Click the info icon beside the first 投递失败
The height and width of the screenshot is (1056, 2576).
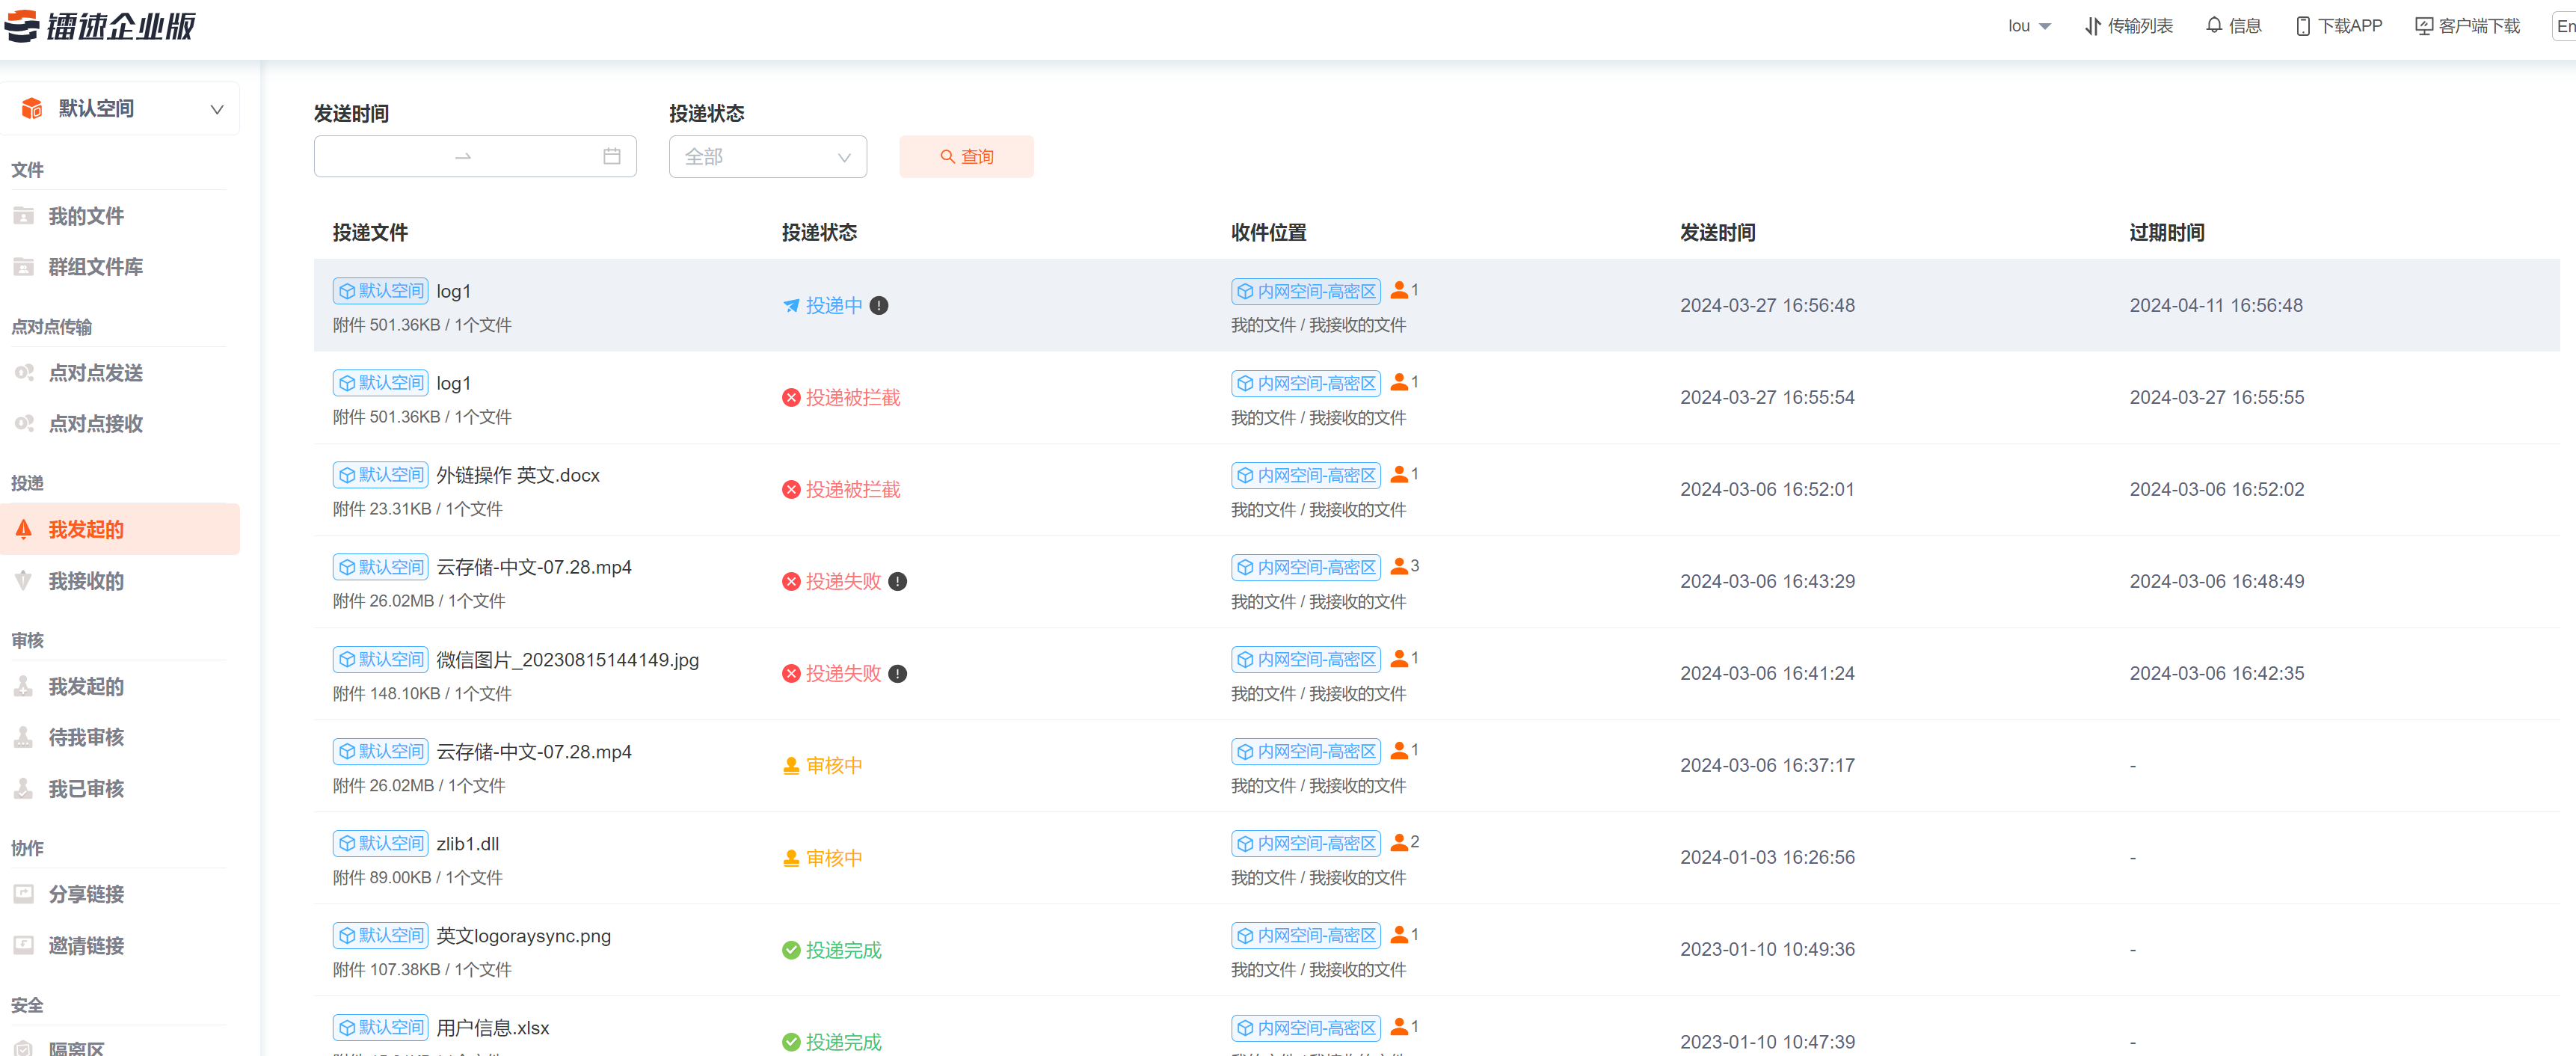tap(897, 582)
